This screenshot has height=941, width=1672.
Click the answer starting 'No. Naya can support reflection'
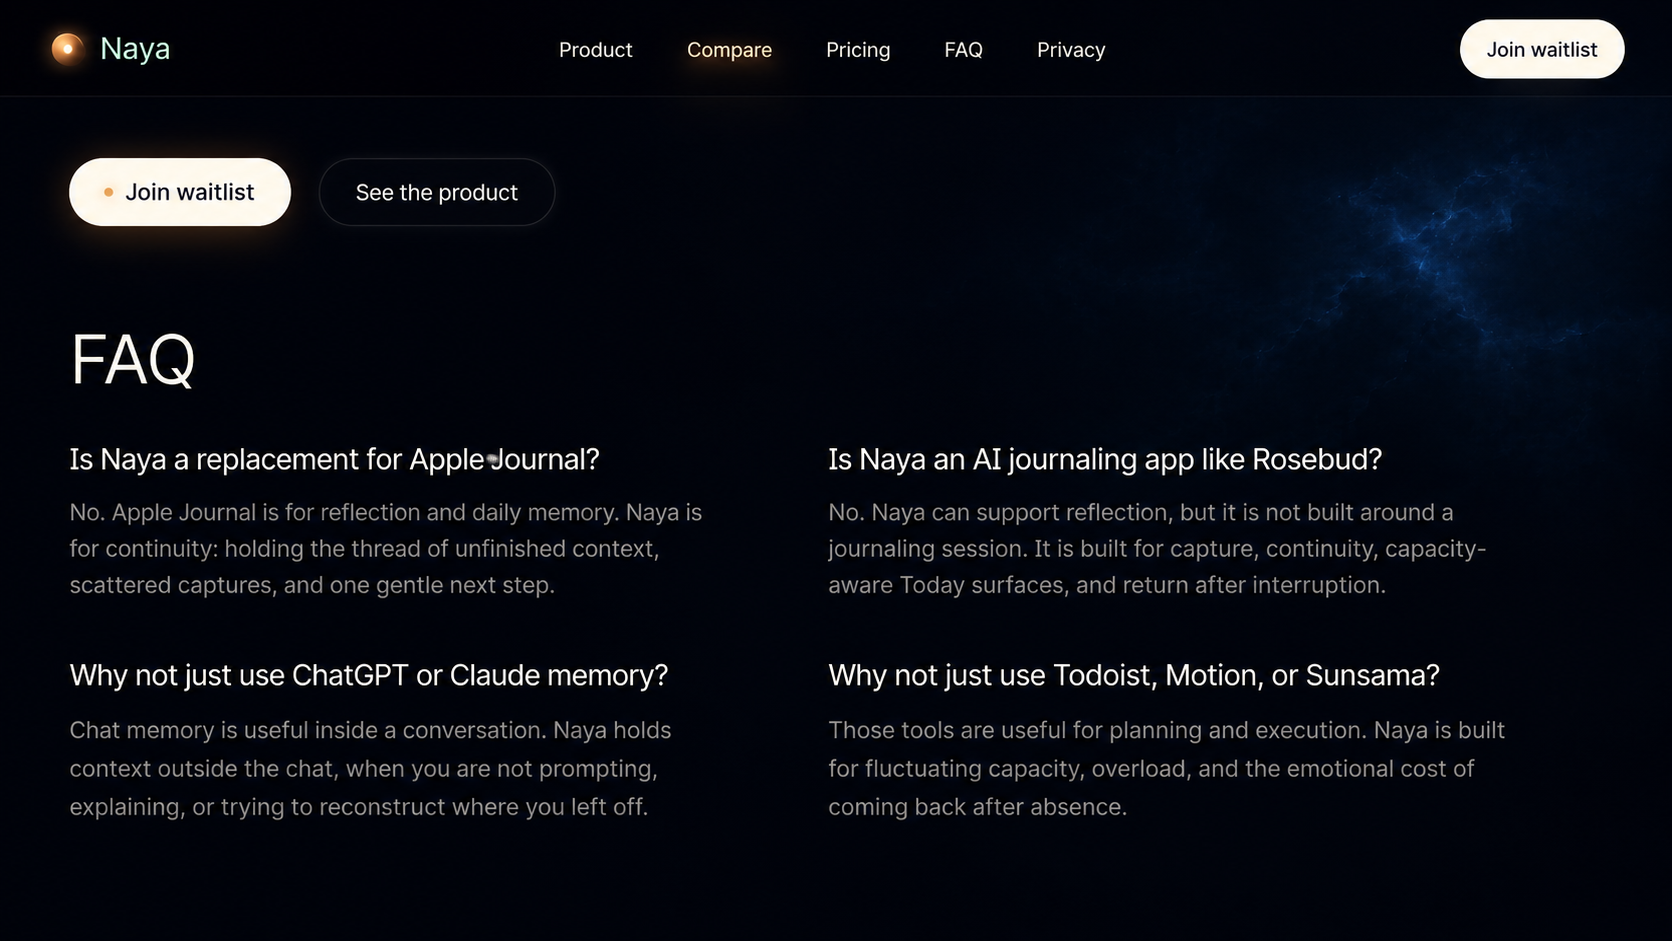(x=1157, y=548)
